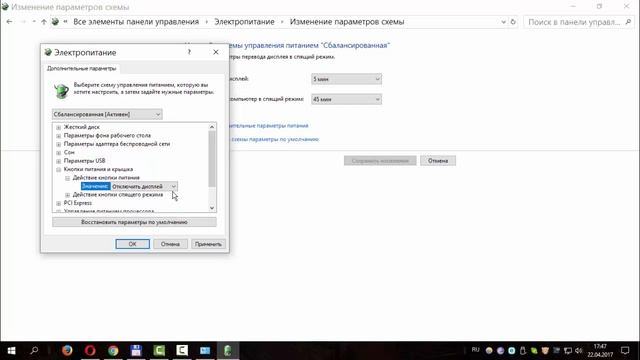Open the white C recorder taskbar icon
Image resolution: width=640 pixels, height=360 pixels.
pyautogui.click(x=182, y=351)
